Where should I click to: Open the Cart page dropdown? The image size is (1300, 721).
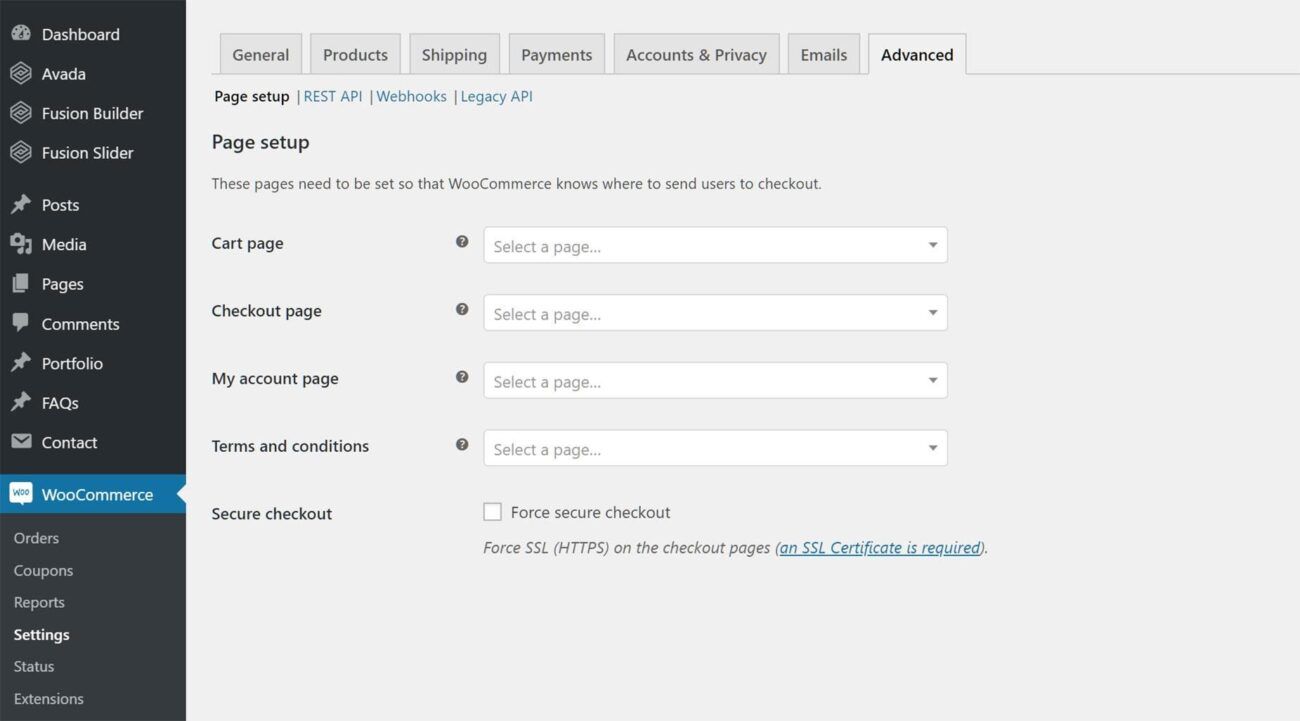[x=715, y=245]
